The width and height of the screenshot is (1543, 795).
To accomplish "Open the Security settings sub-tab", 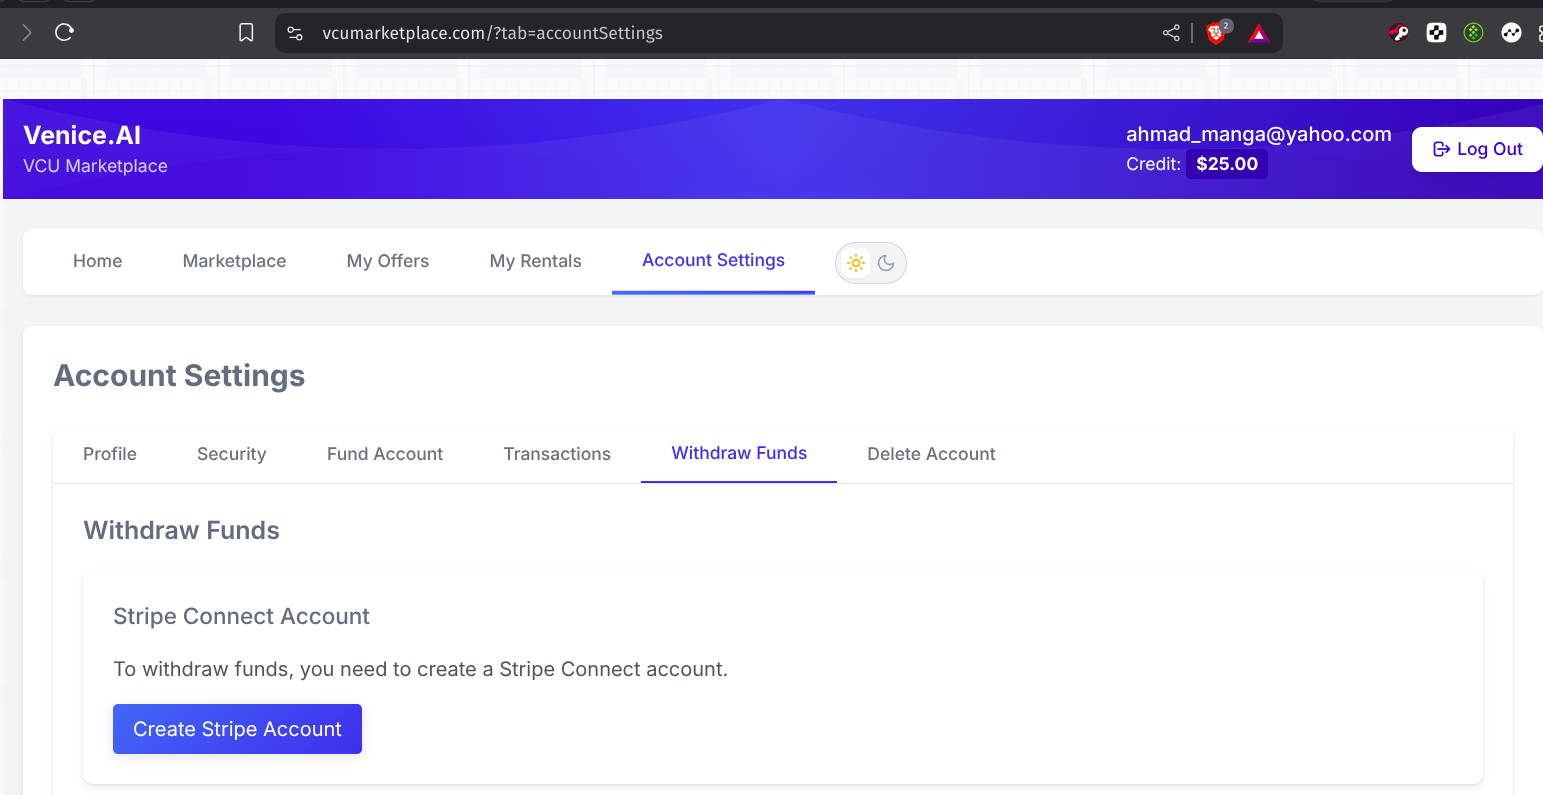I will coord(232,454).
